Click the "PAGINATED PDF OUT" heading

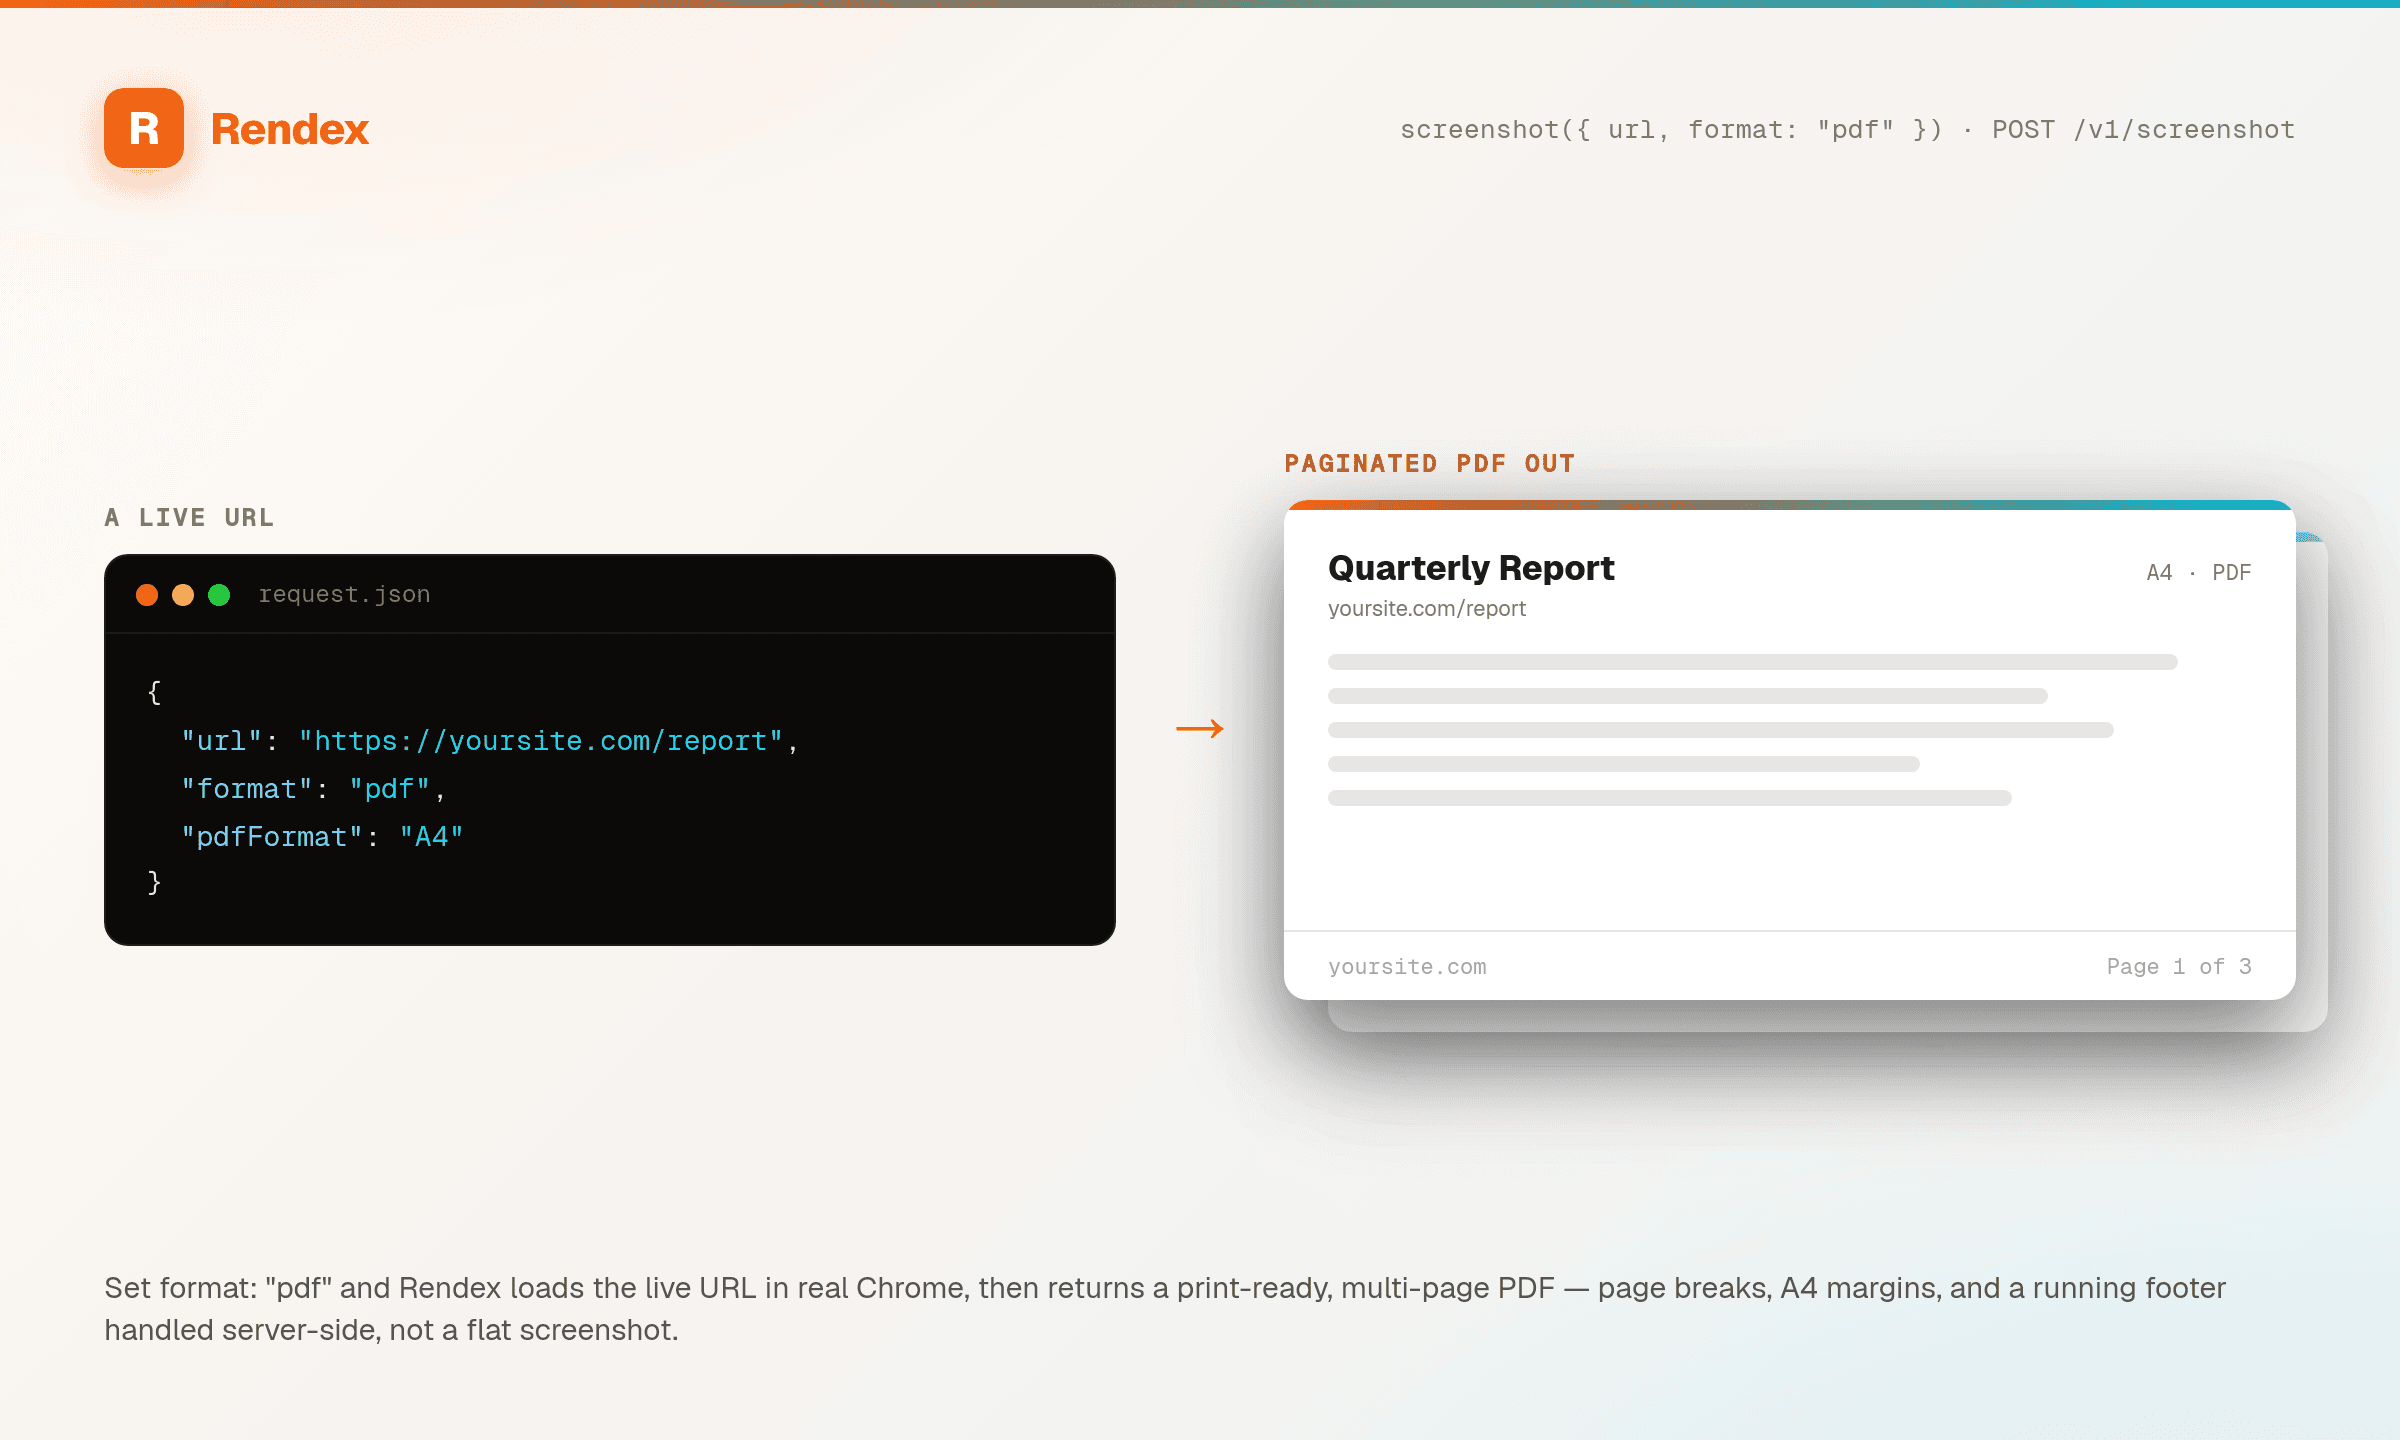[x=1430, y=463]
